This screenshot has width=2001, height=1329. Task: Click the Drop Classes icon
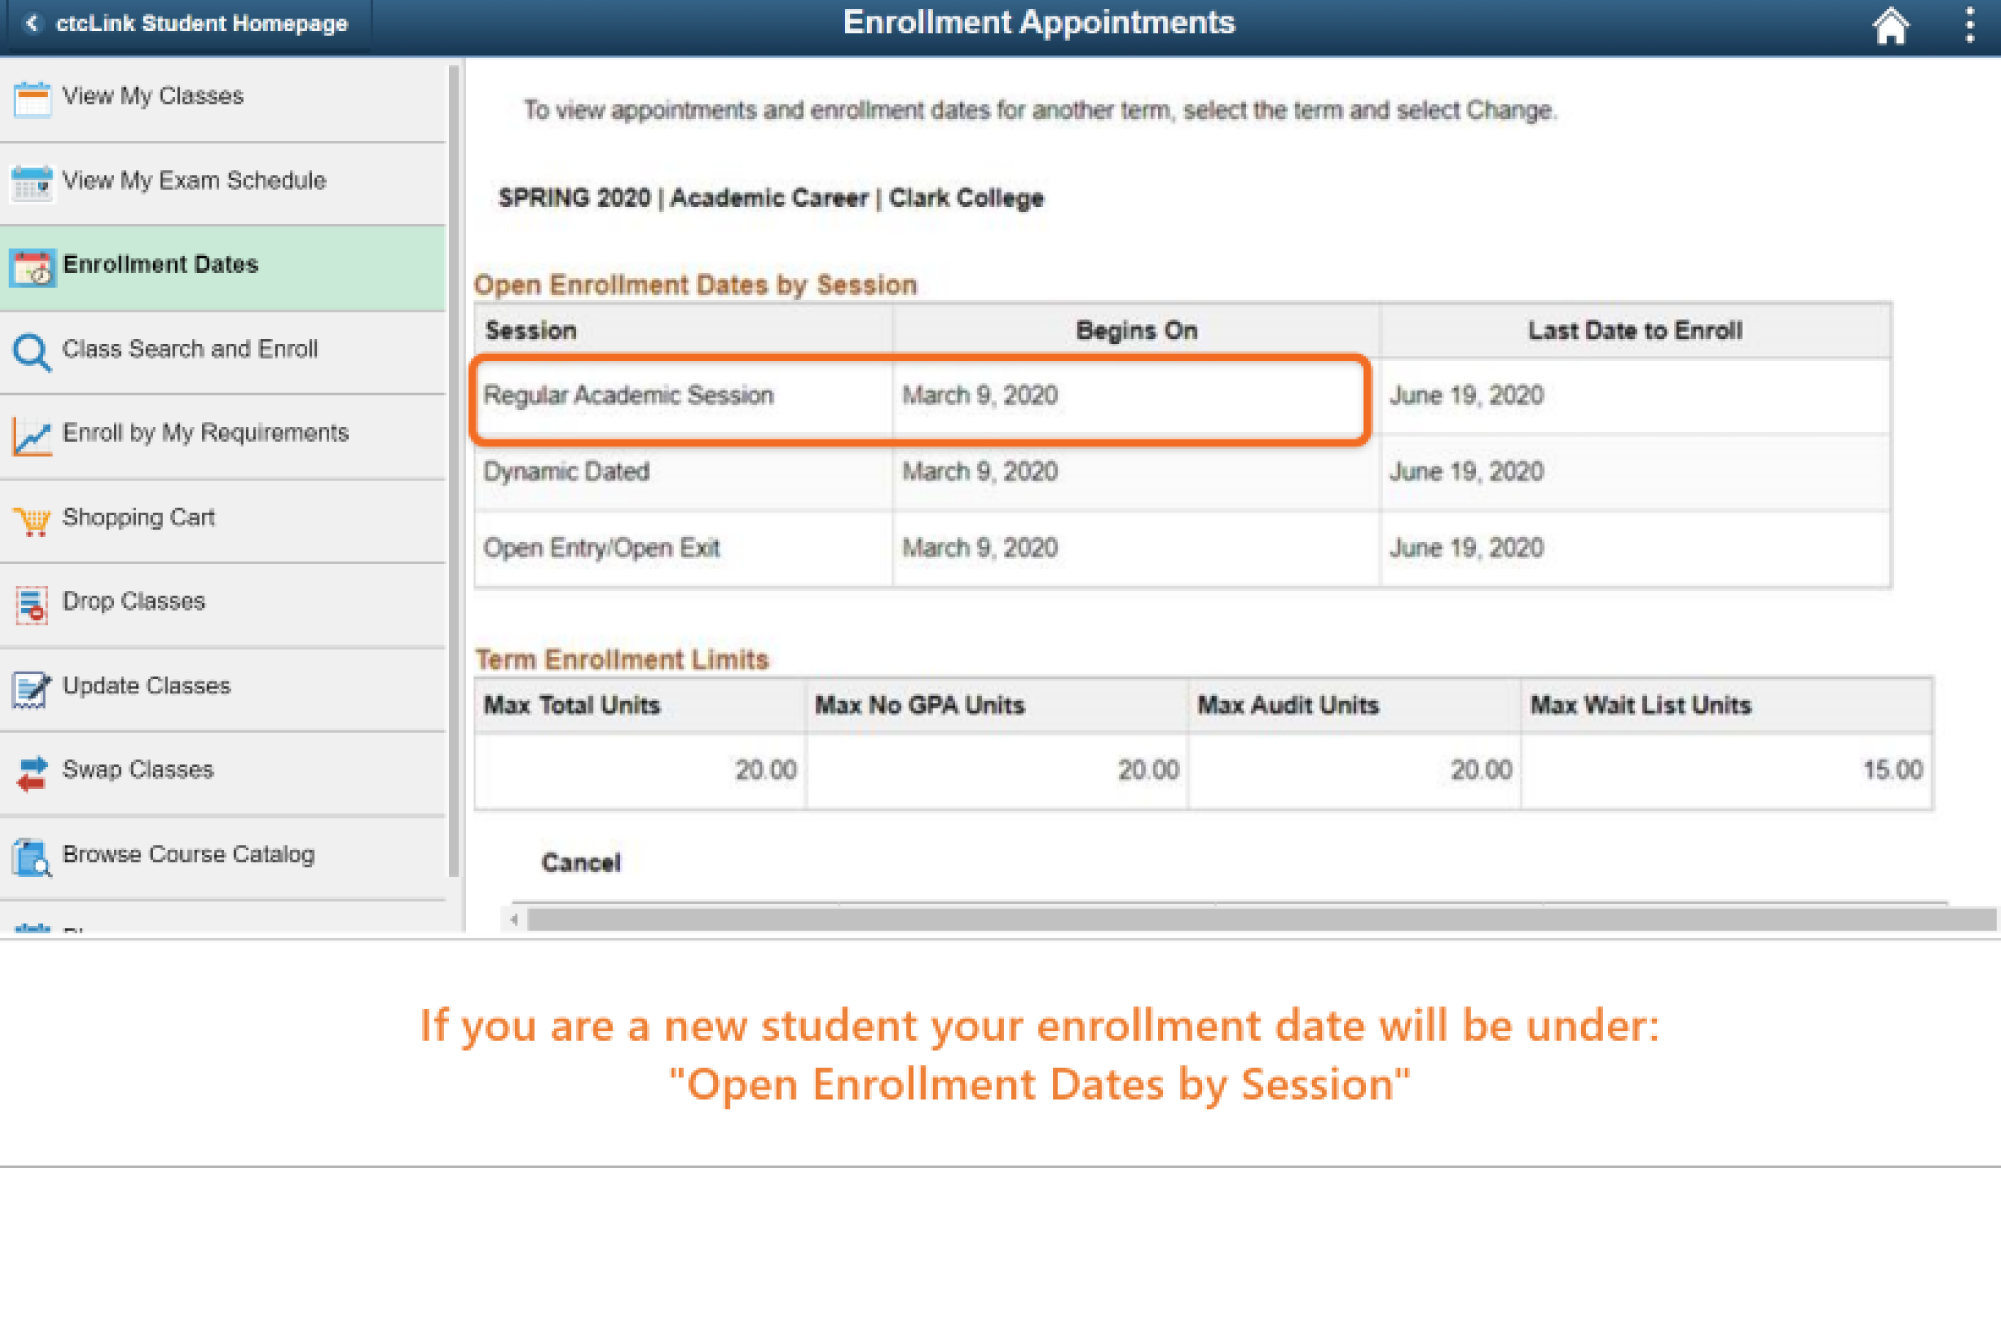(31, 604)
